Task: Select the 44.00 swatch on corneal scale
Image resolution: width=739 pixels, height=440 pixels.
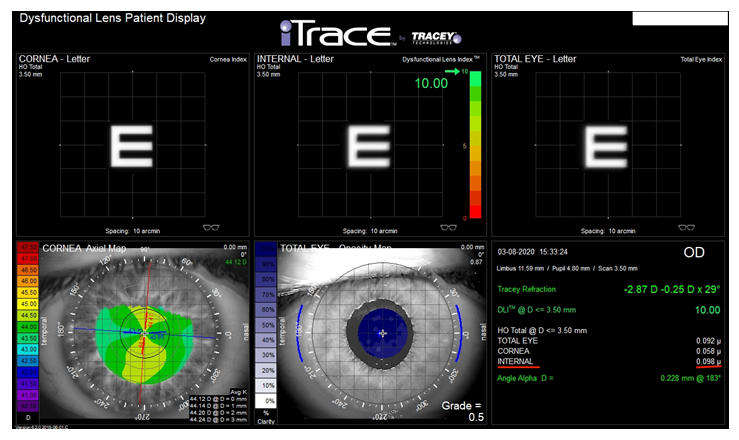Action: pos(28,326)
